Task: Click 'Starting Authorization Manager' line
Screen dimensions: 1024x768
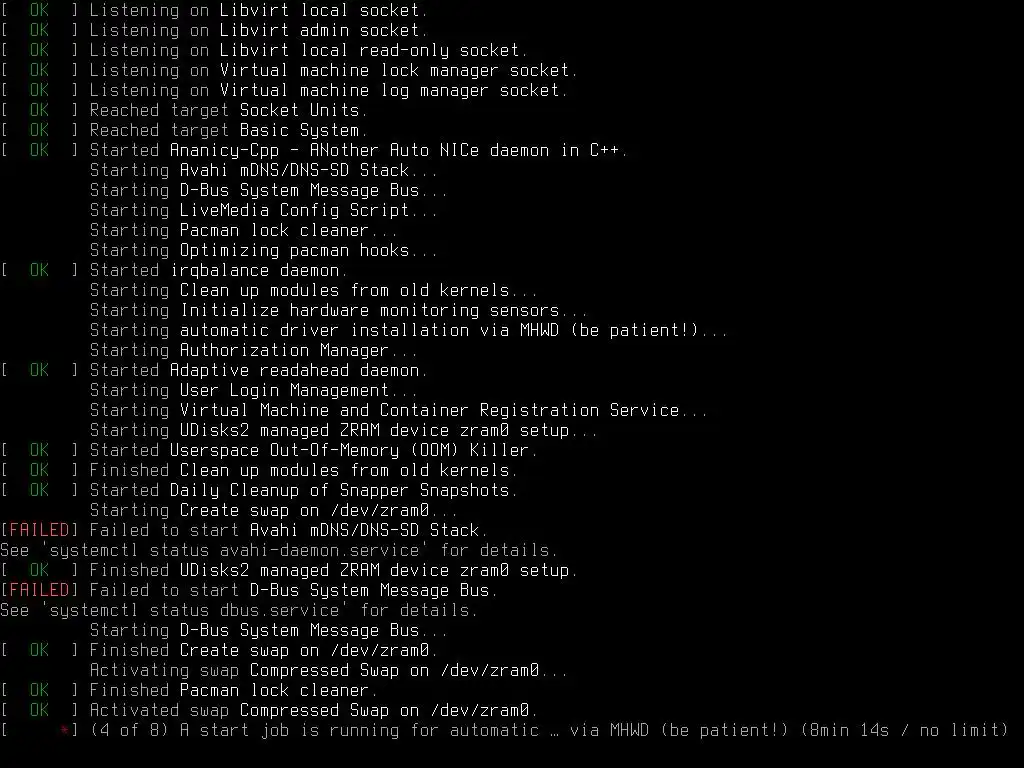Action: point(253,350)
